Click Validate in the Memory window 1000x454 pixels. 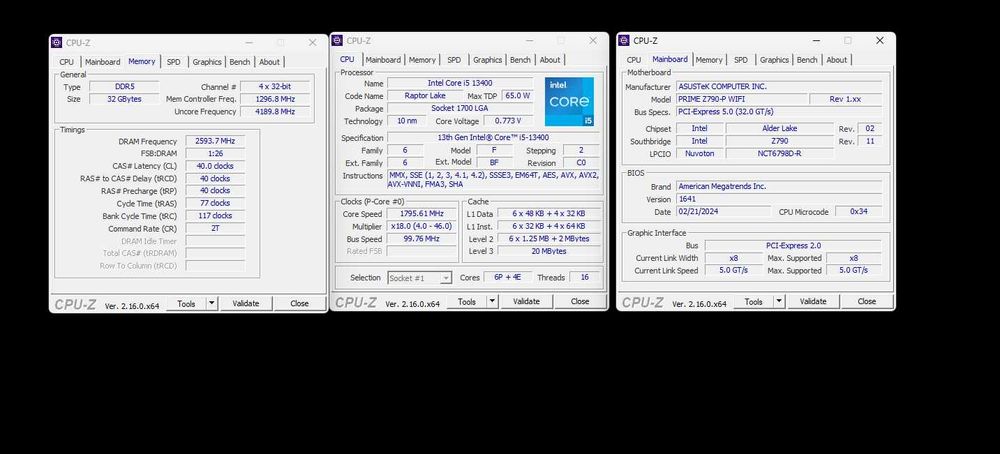(246, 304)
